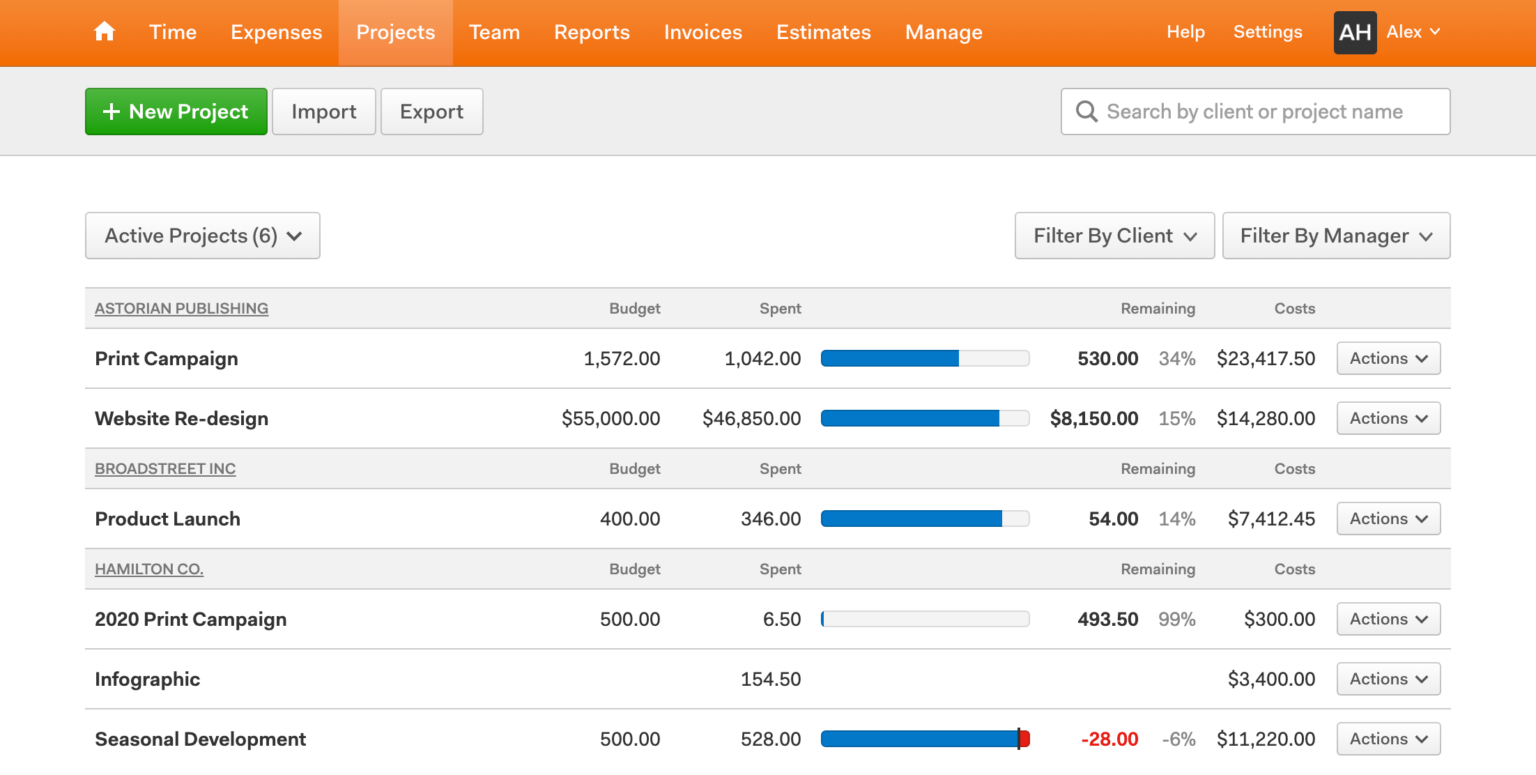Screen dimensions: 1536x775
Task: Open Actions for Print Campaign
Action: [1388, 358]
